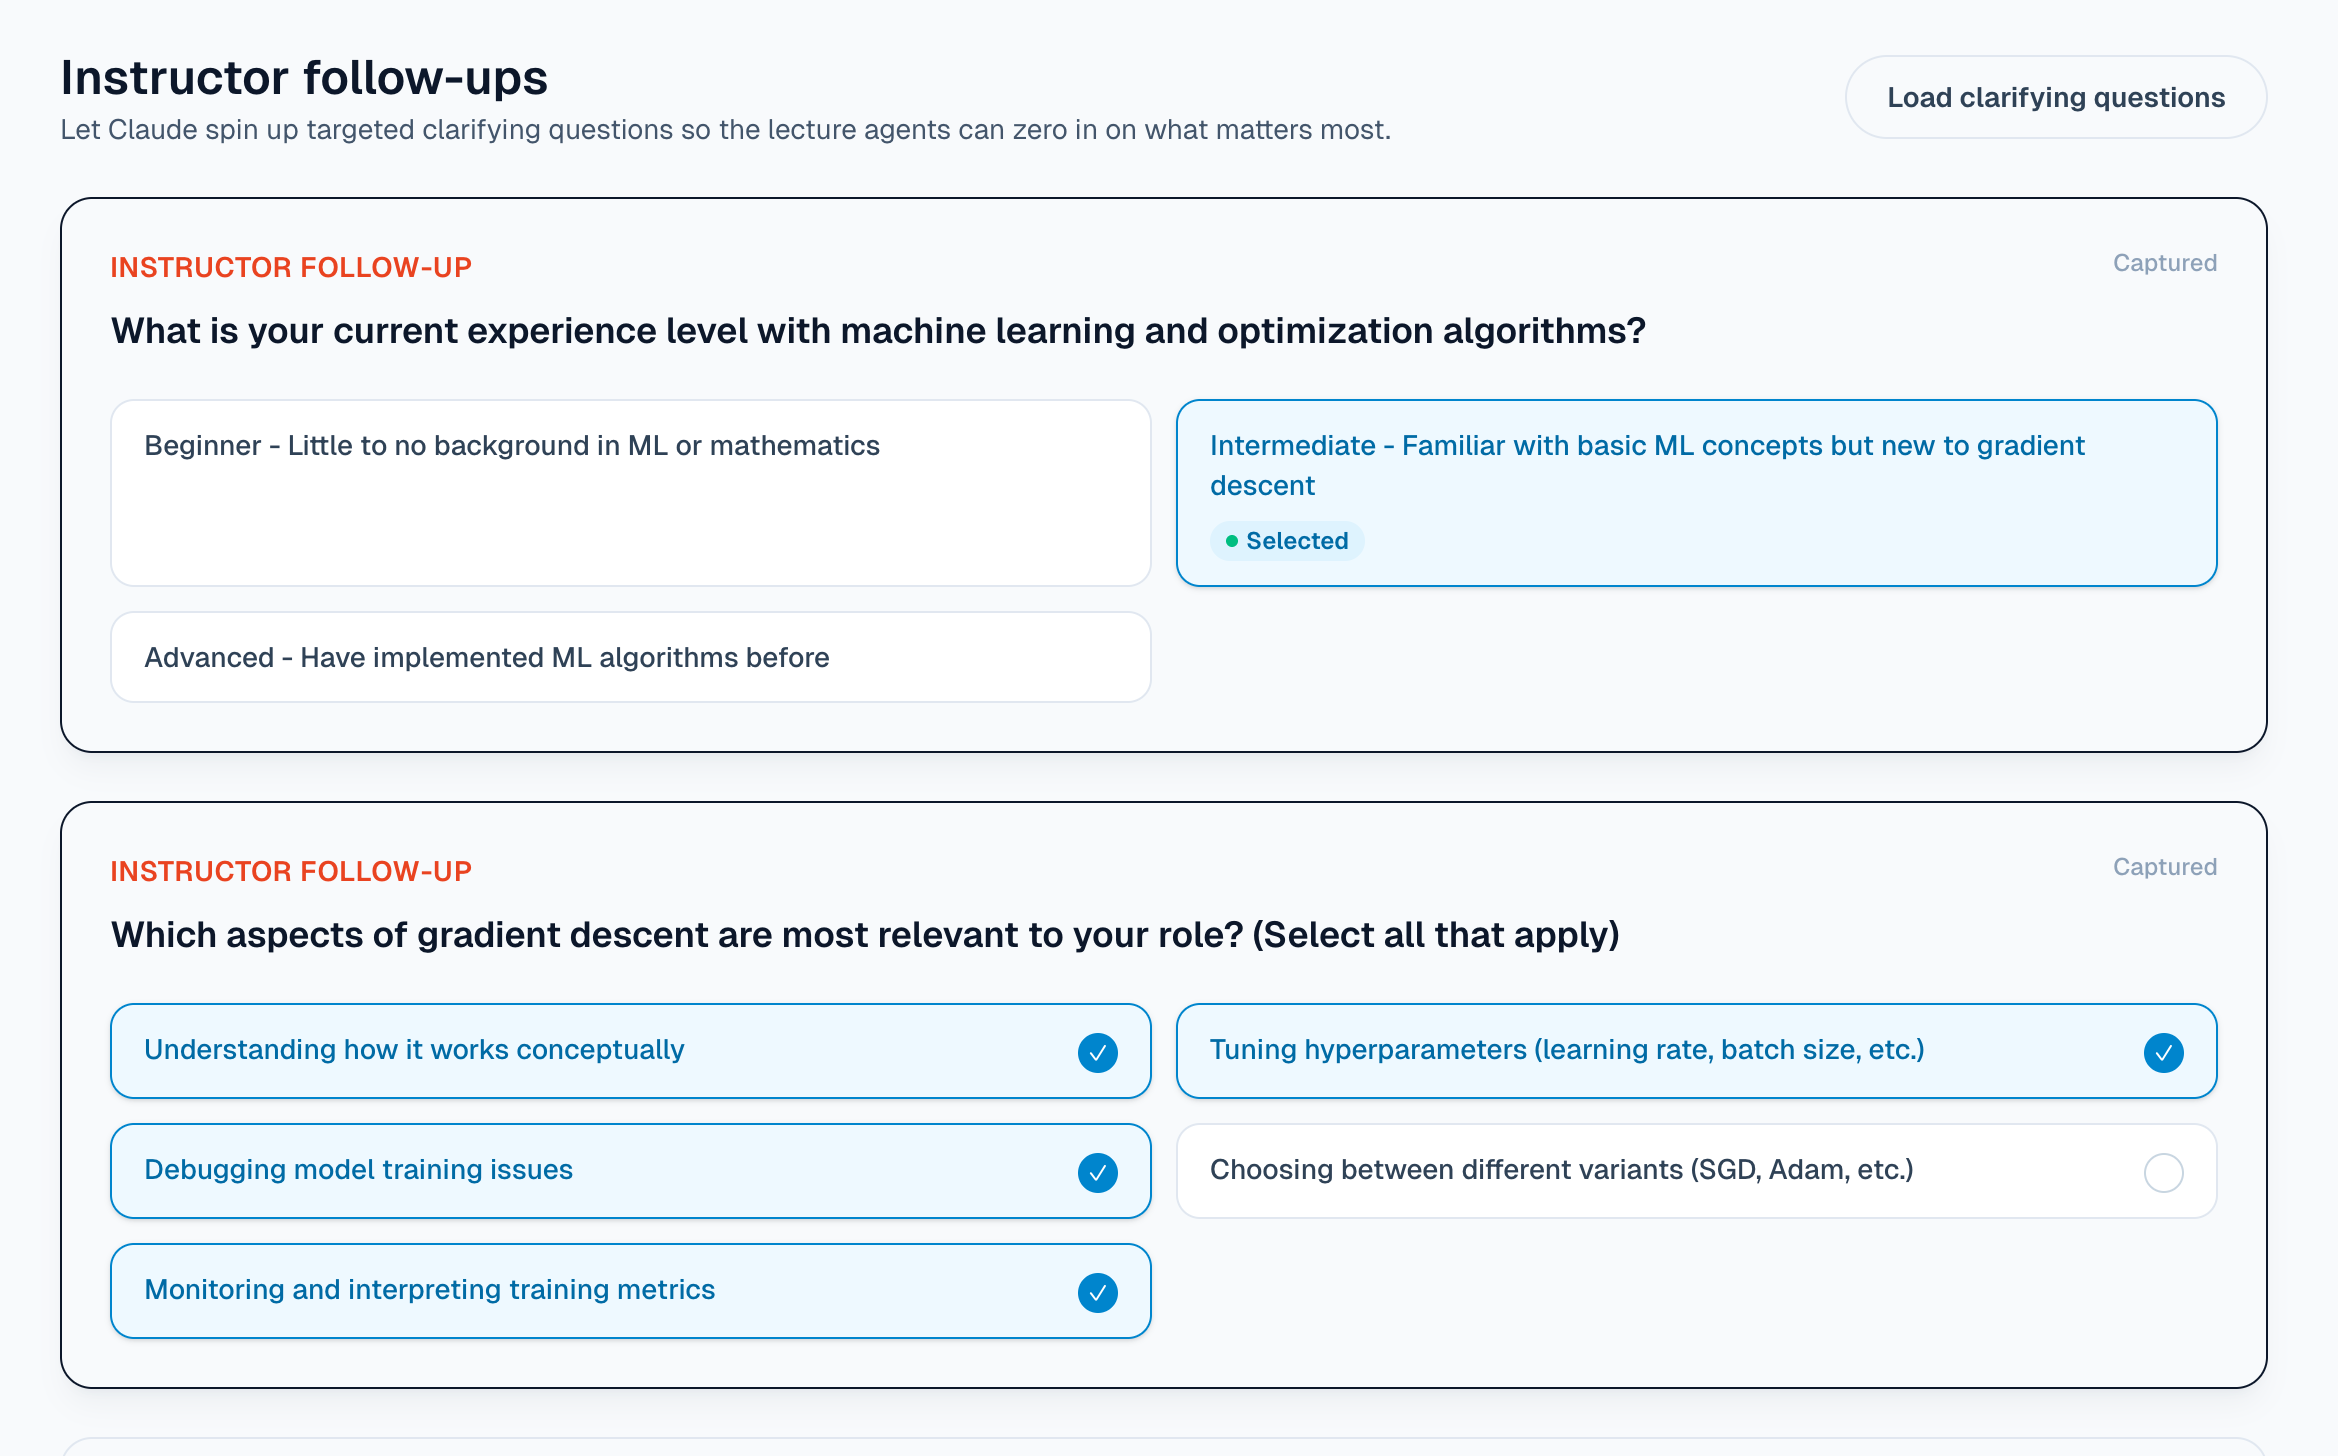The image size is (2338, 1456).
Task: Click the gradient descent aspects question heading
Action: tap(865, 935)
